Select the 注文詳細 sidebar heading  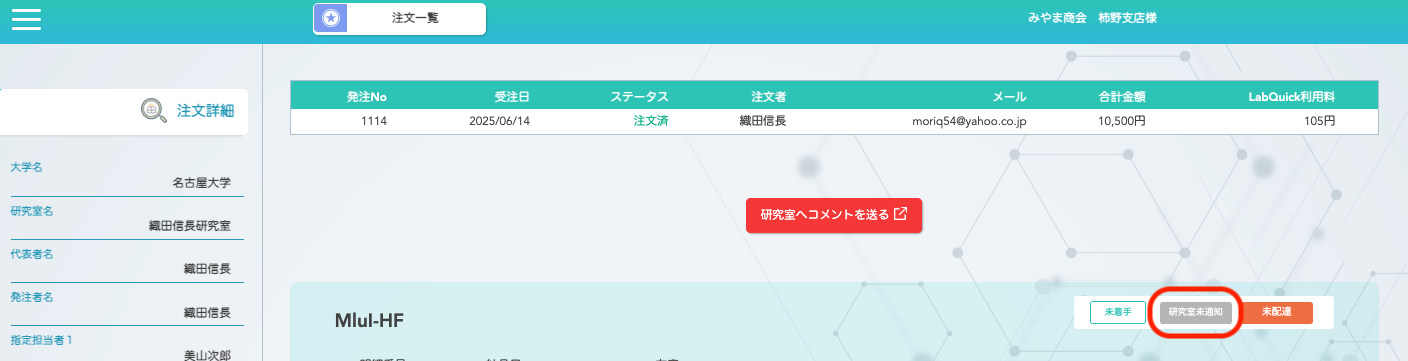(x=205, y=111)
